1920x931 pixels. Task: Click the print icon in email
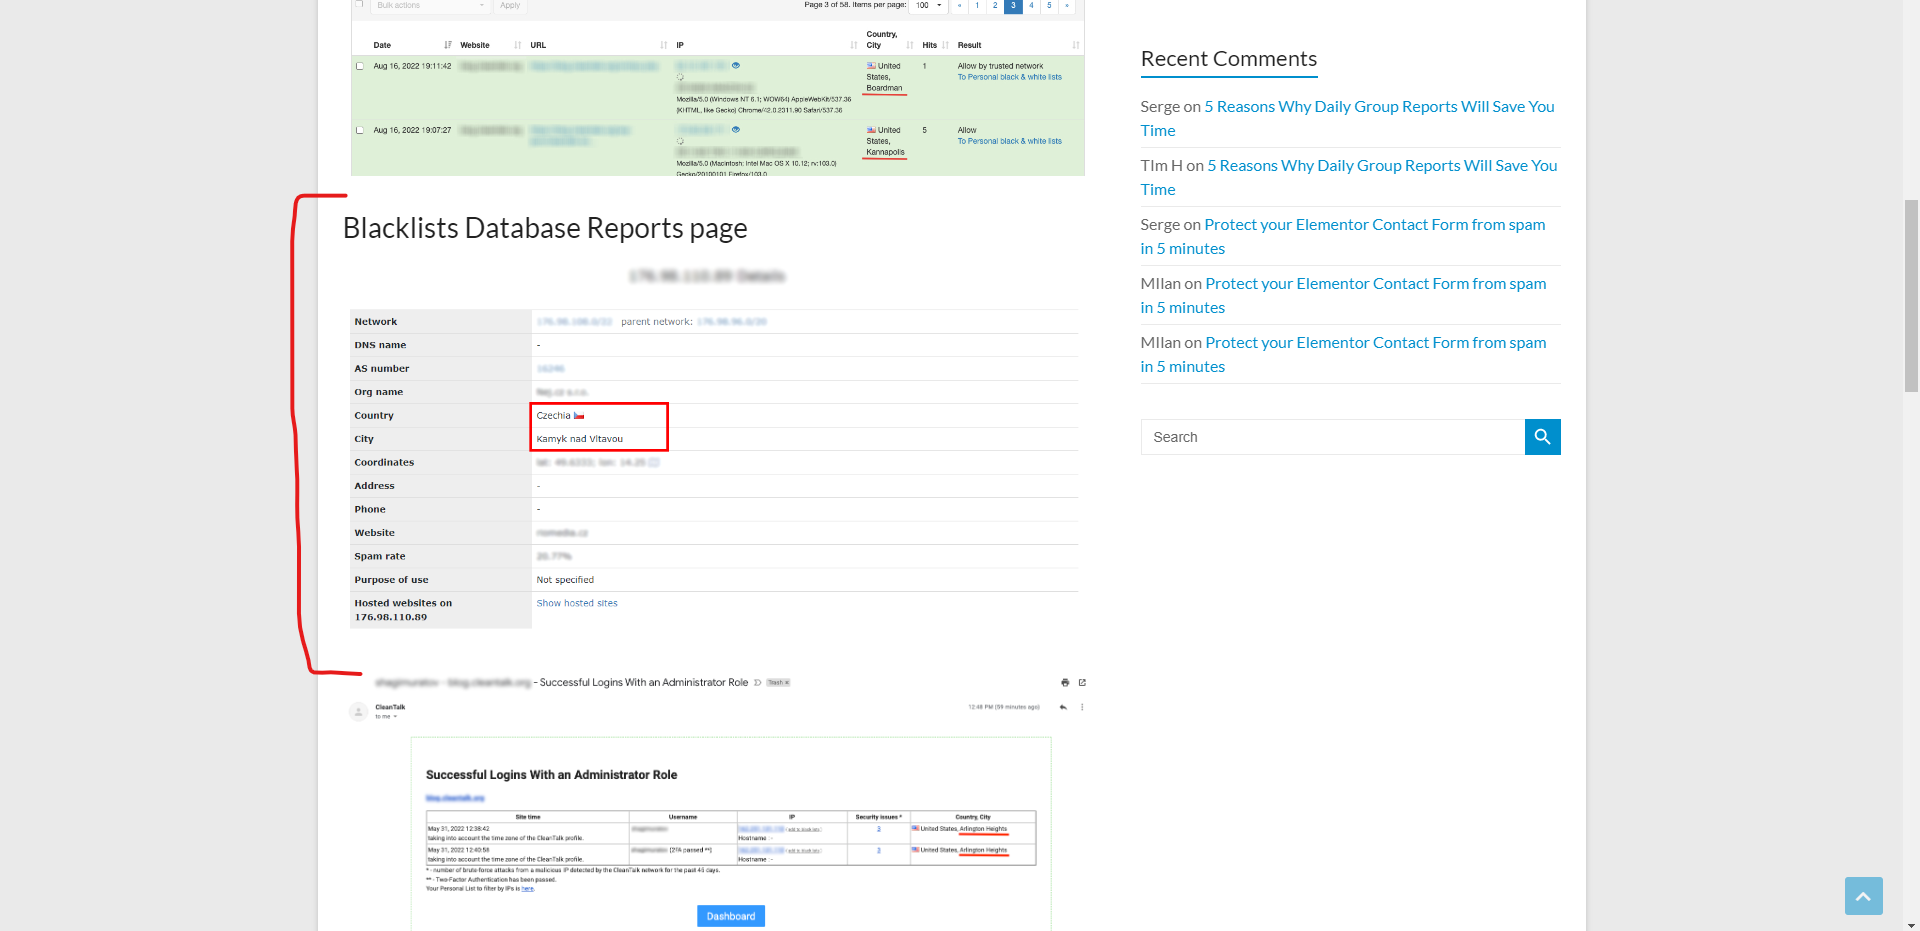[x=1065, y=683]
